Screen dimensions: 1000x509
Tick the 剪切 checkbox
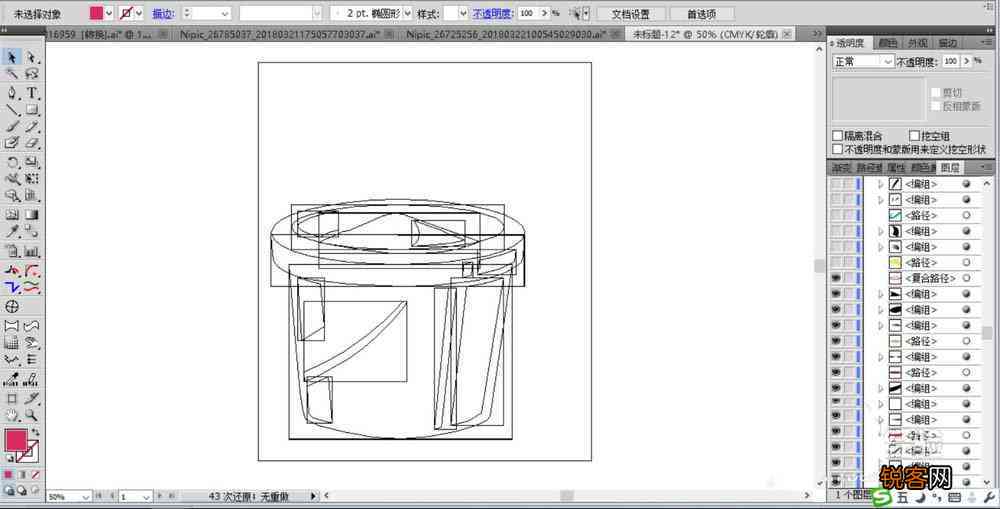[x=935, y=92]
